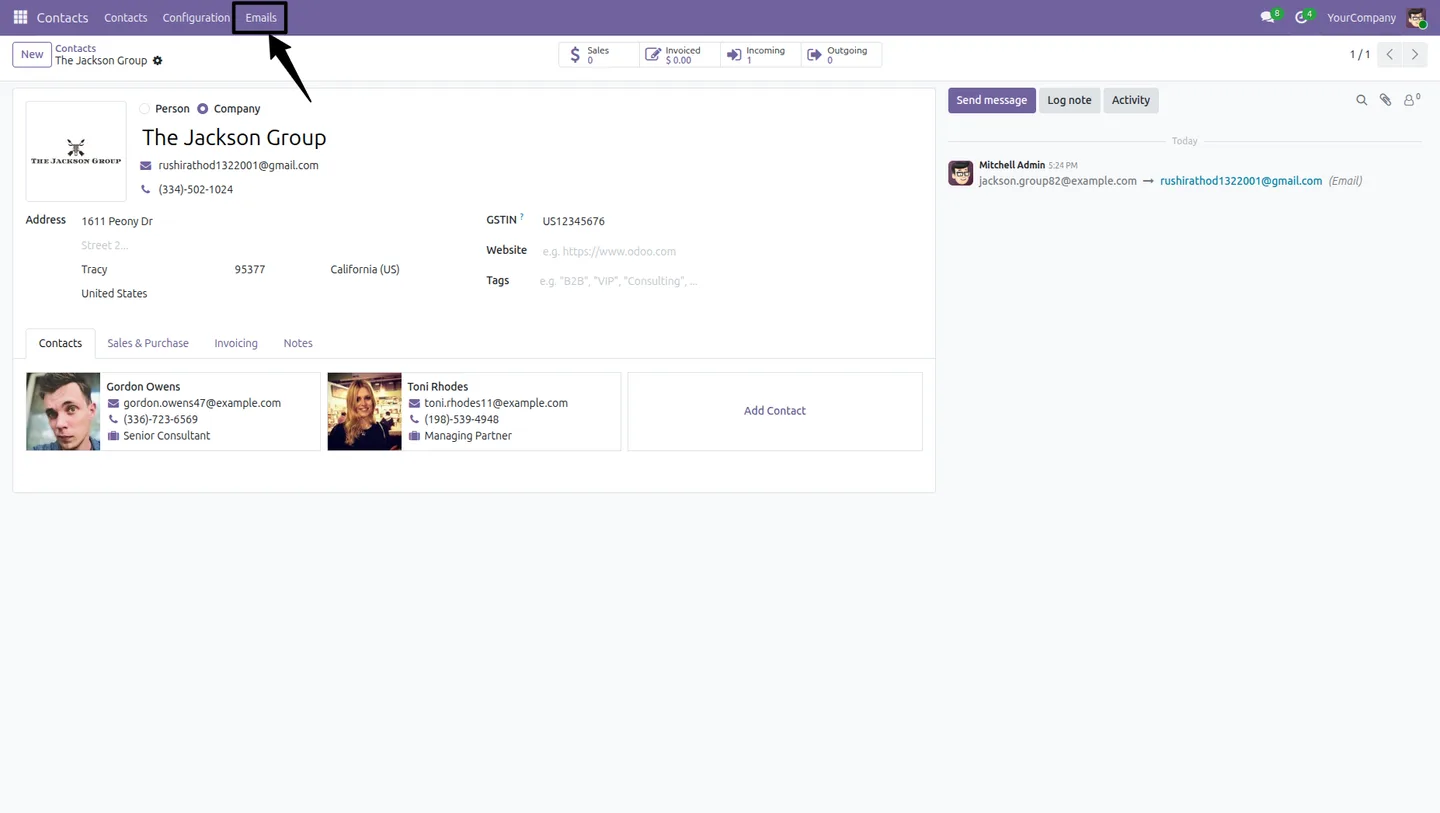Go to next record arrow
1440x813 pixels.
[x=1414, y=55]
